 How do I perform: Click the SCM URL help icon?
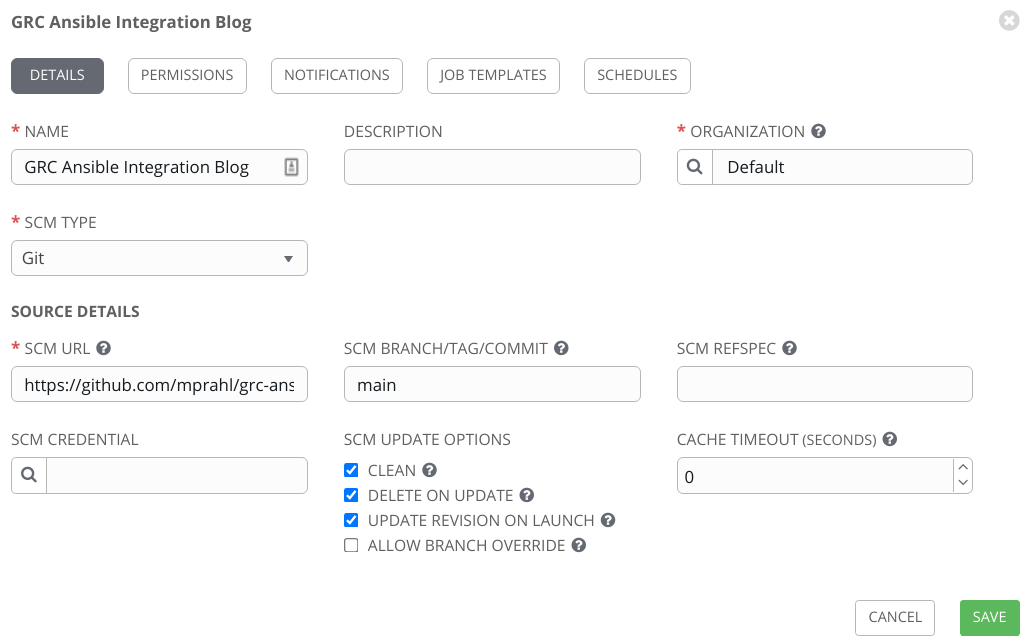coord(104,348)
